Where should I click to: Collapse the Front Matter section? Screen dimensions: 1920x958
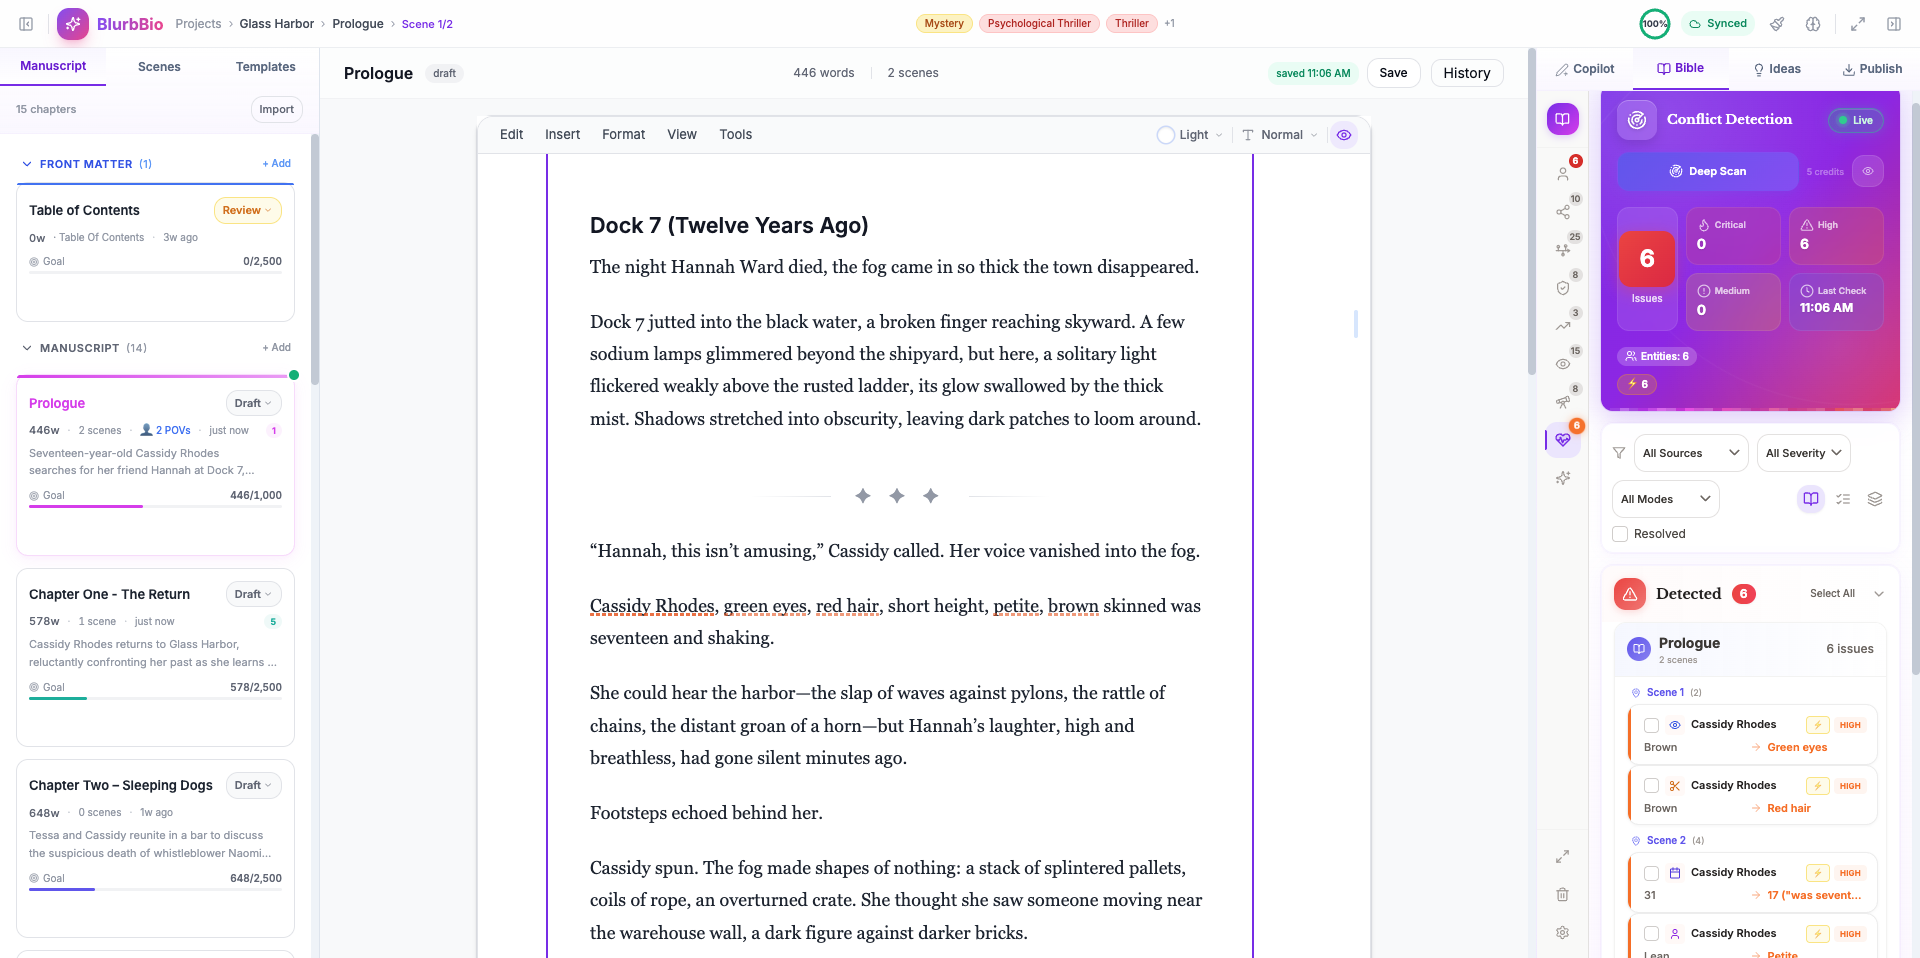24,163
